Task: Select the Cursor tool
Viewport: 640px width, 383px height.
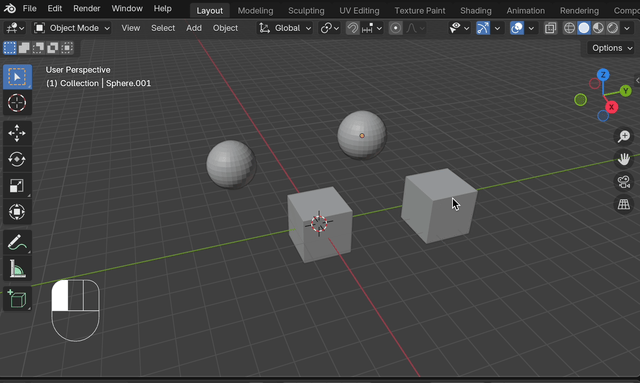Action: click(x=17, y=103)
